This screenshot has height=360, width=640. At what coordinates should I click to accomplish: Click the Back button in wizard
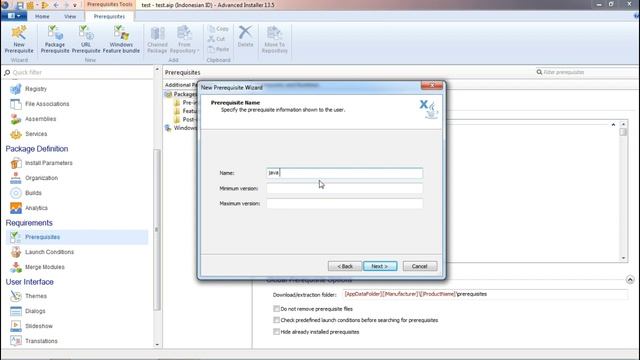(x=344, y=266)
